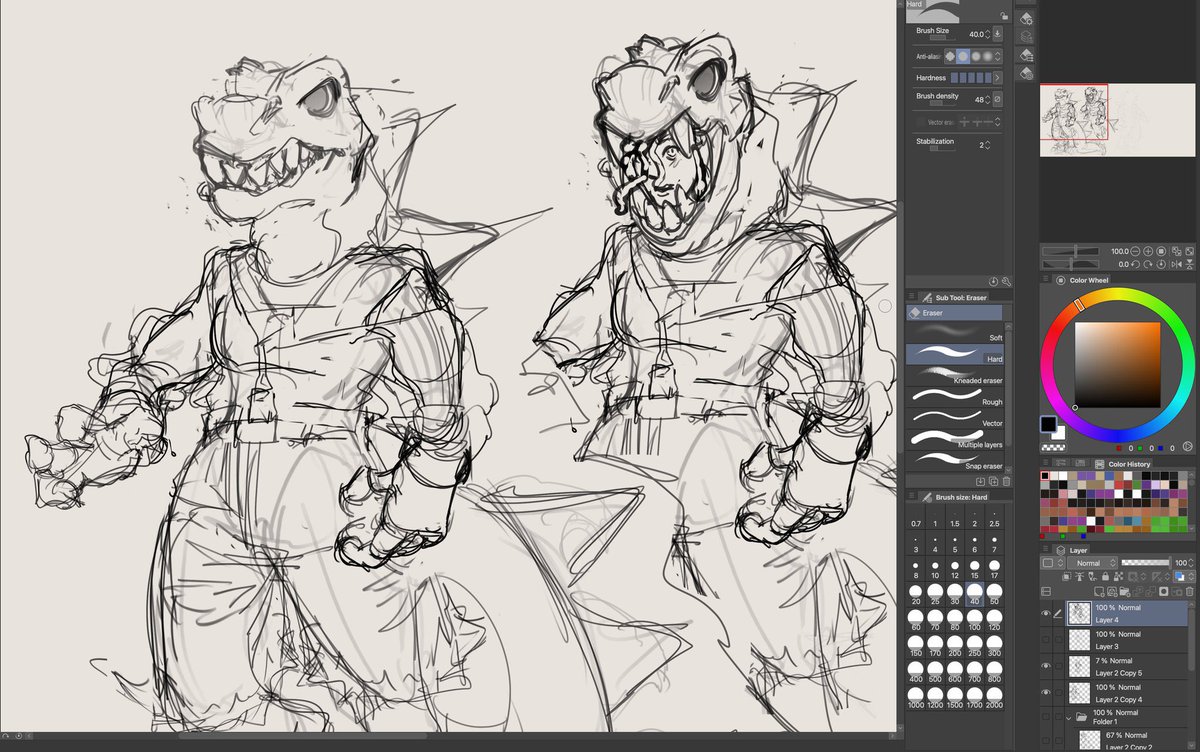Viewport: 1200px width, 752px height.
Task: Click the layer opacity stepper arrows
Action: click(x=1192, y=563)
